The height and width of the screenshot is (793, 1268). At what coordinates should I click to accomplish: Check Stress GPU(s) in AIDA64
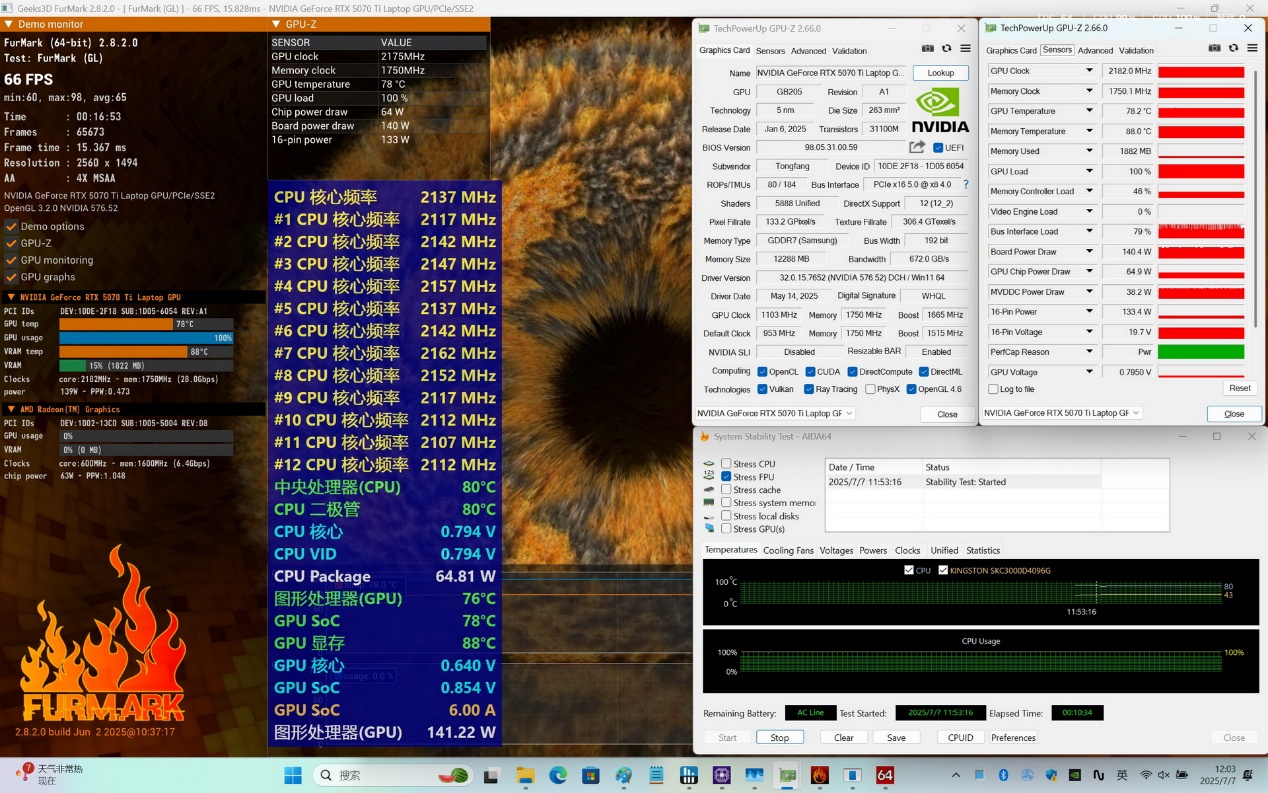726,529
